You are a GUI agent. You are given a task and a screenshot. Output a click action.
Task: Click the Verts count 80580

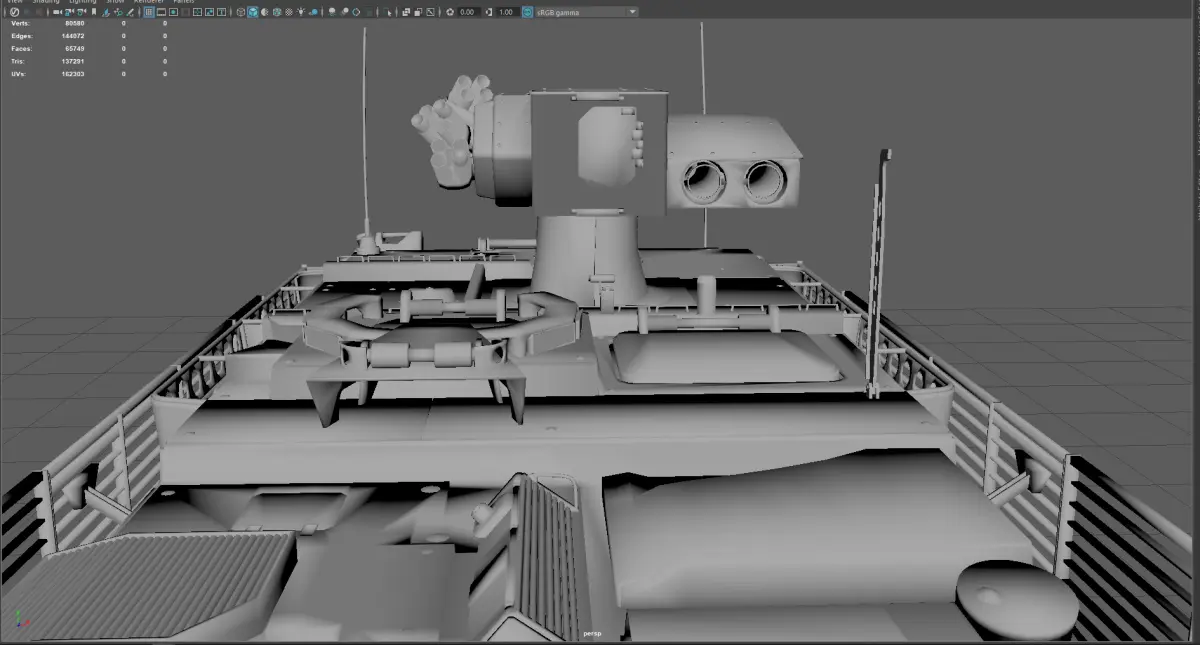73,22
